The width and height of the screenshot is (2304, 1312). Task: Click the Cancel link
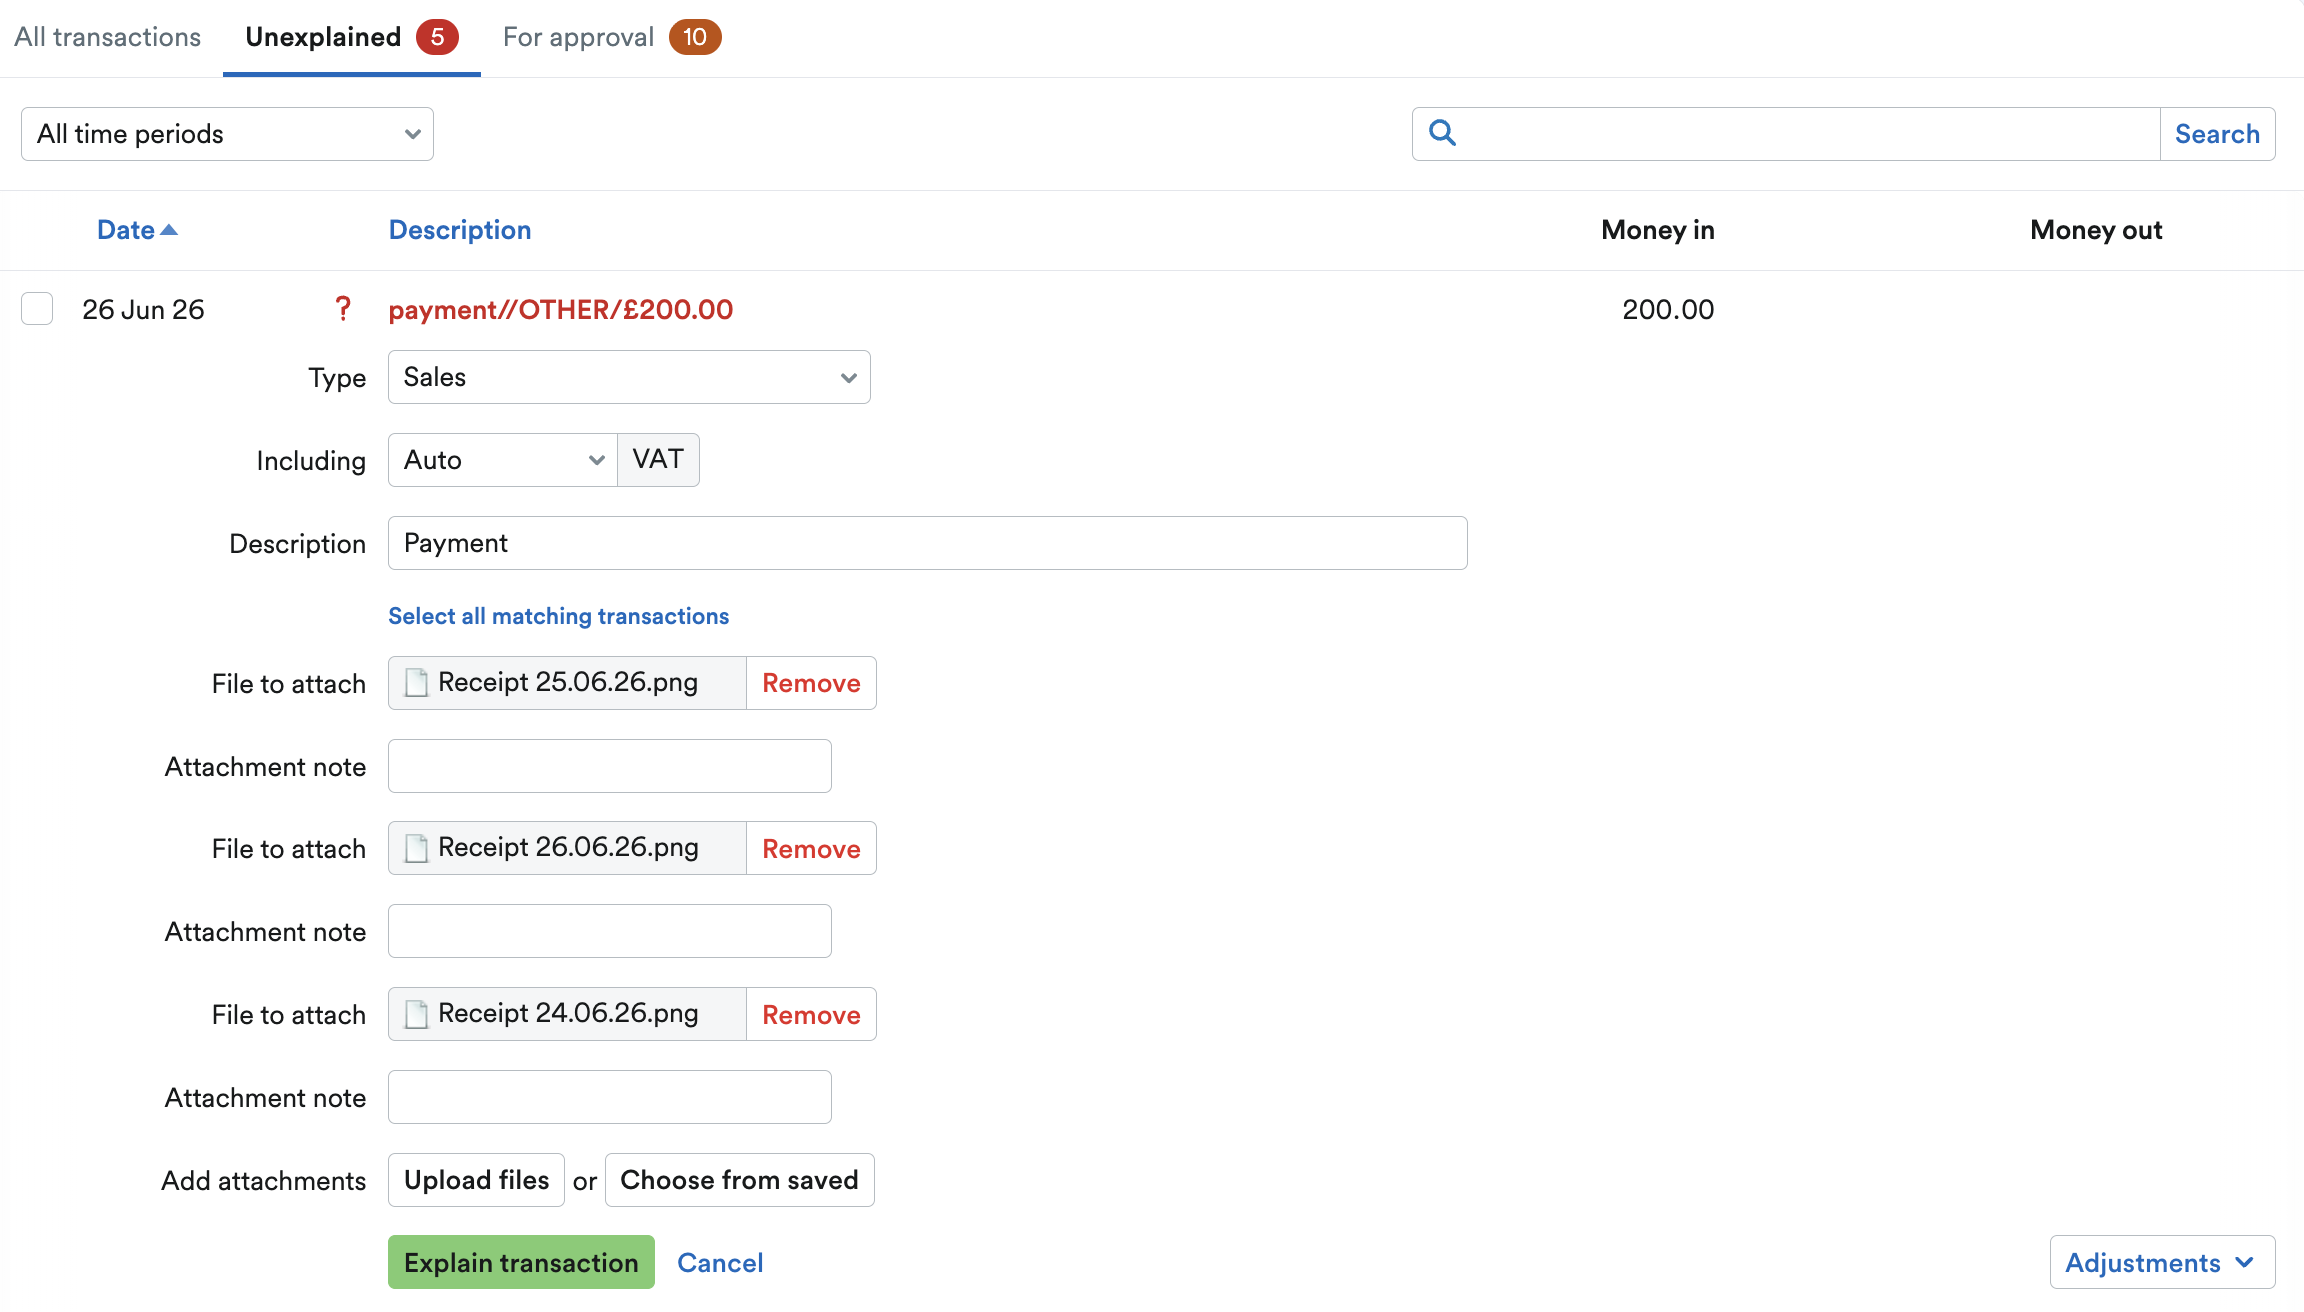[720, 1262]
